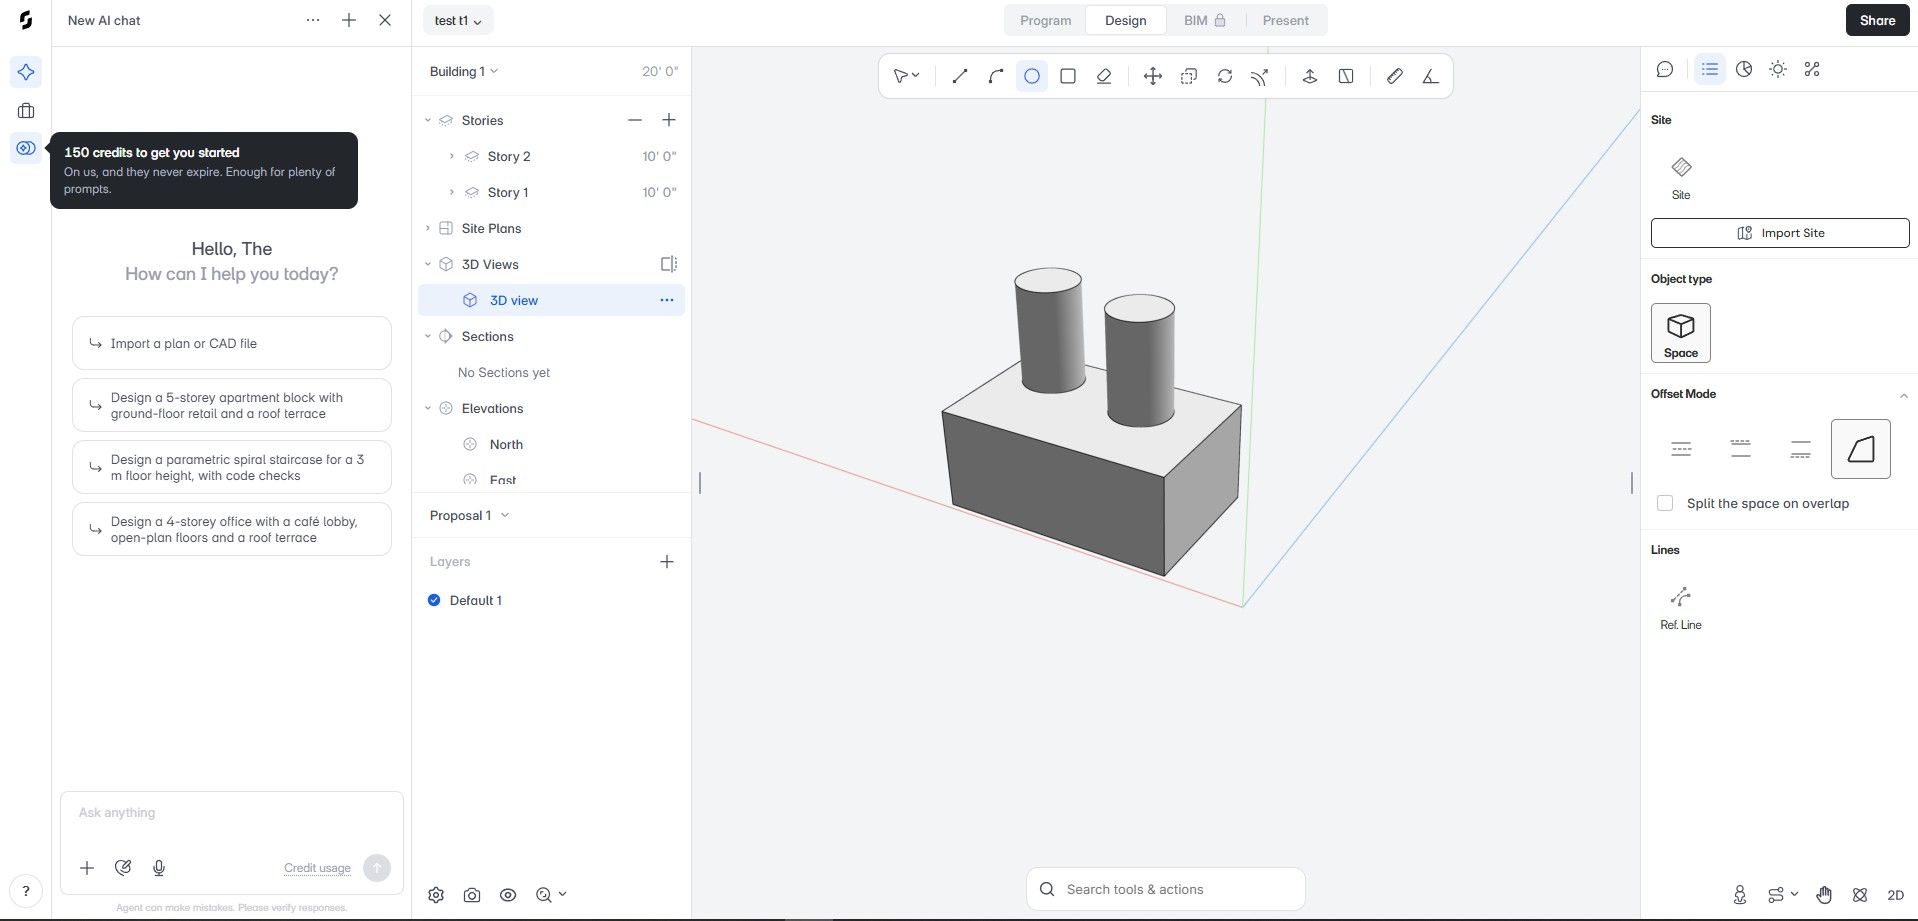Select the Arc drawing tool

pos(995,76)
